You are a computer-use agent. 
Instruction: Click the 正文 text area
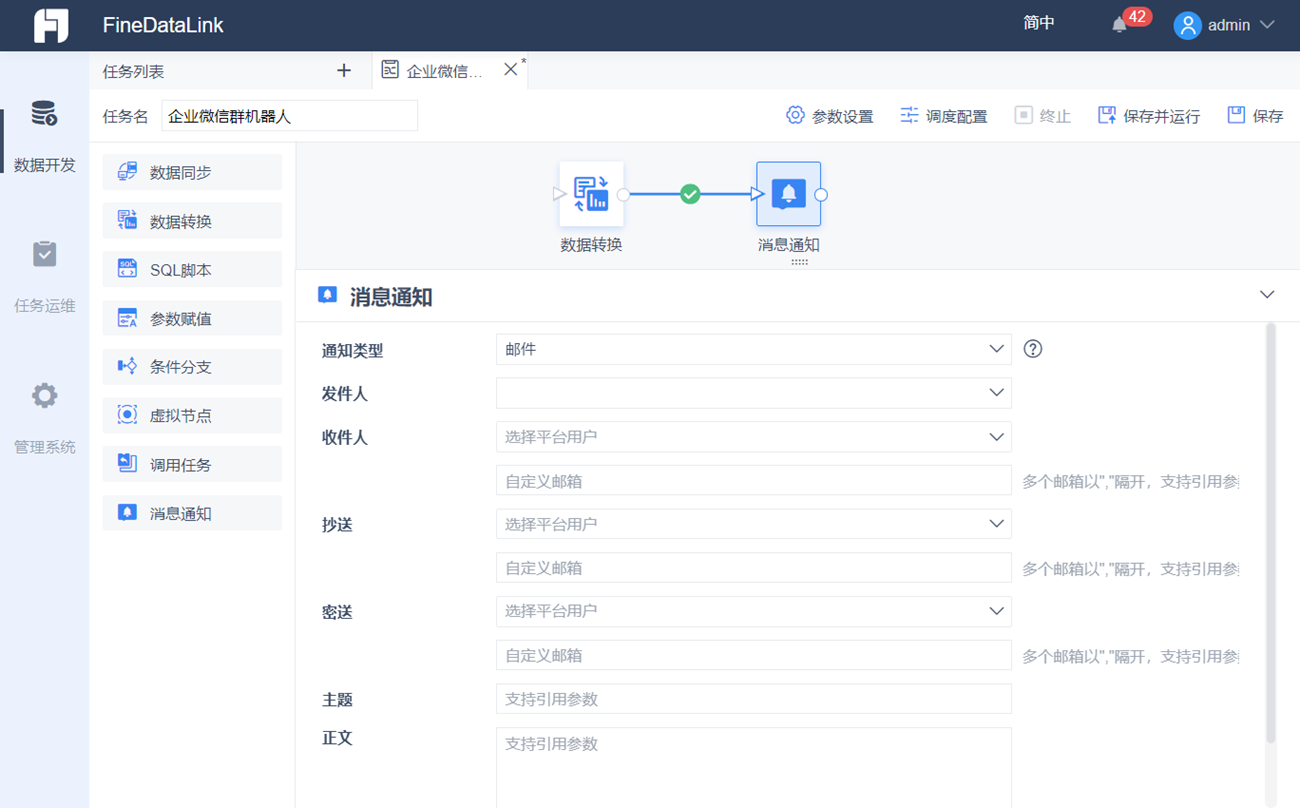pos(753,767)
